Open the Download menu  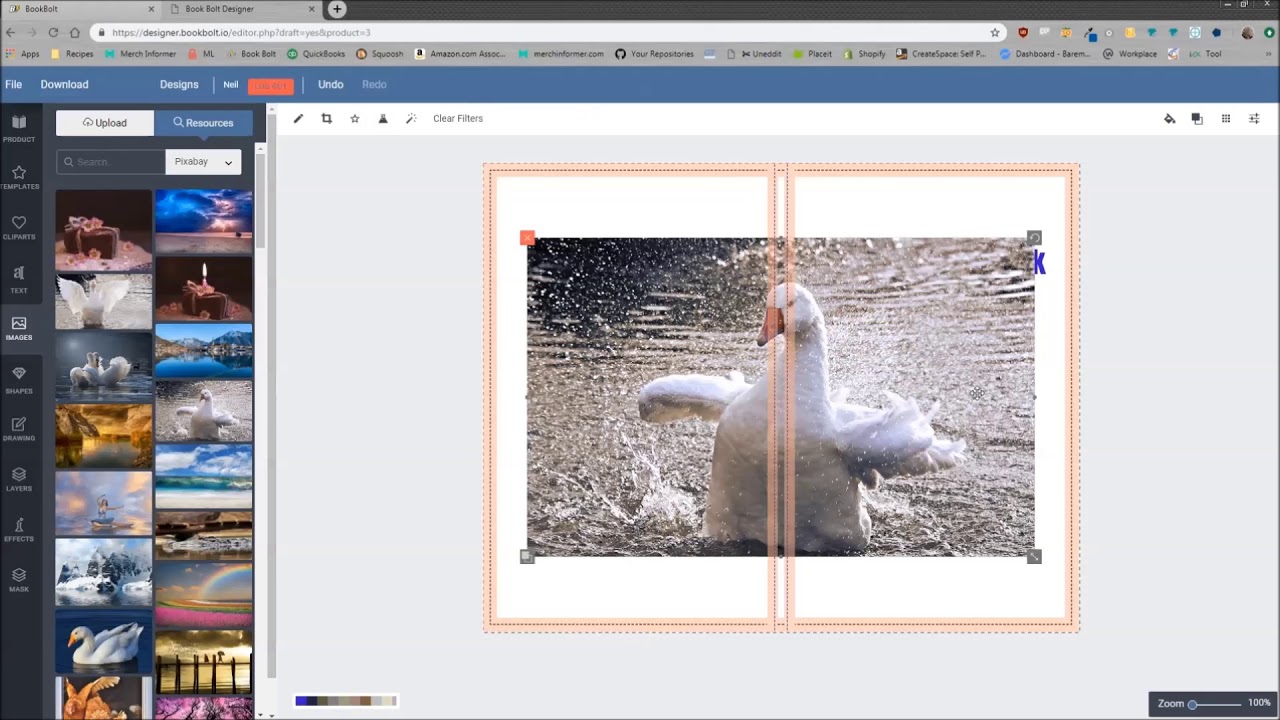64,85
